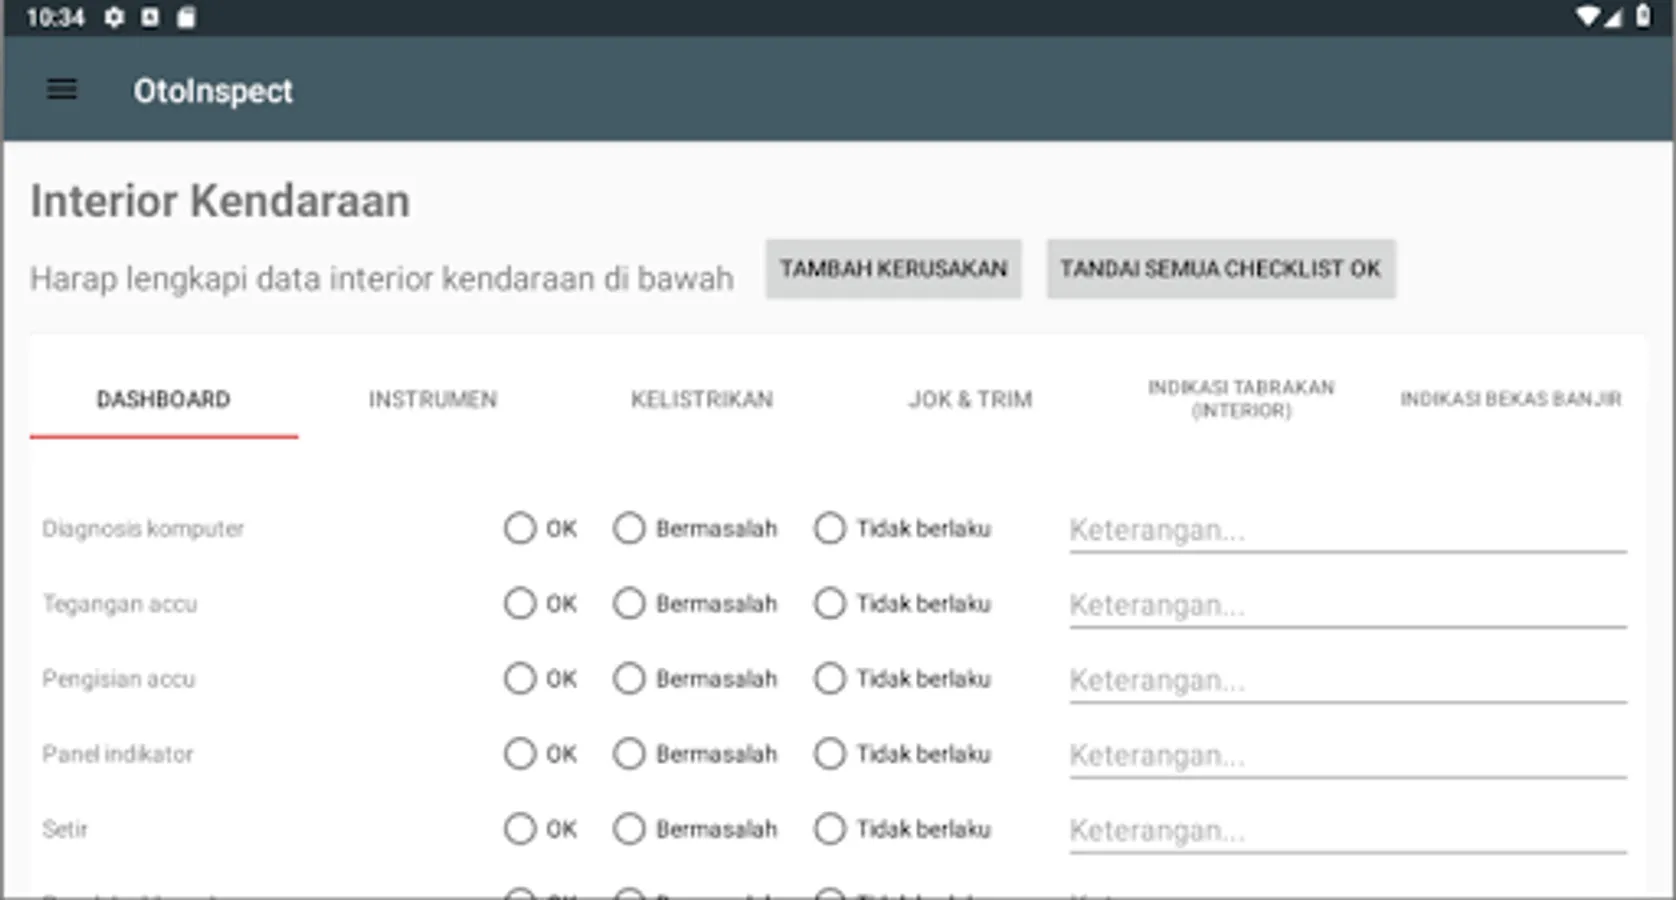Switch to the Instrumen tab

point(432,399)
